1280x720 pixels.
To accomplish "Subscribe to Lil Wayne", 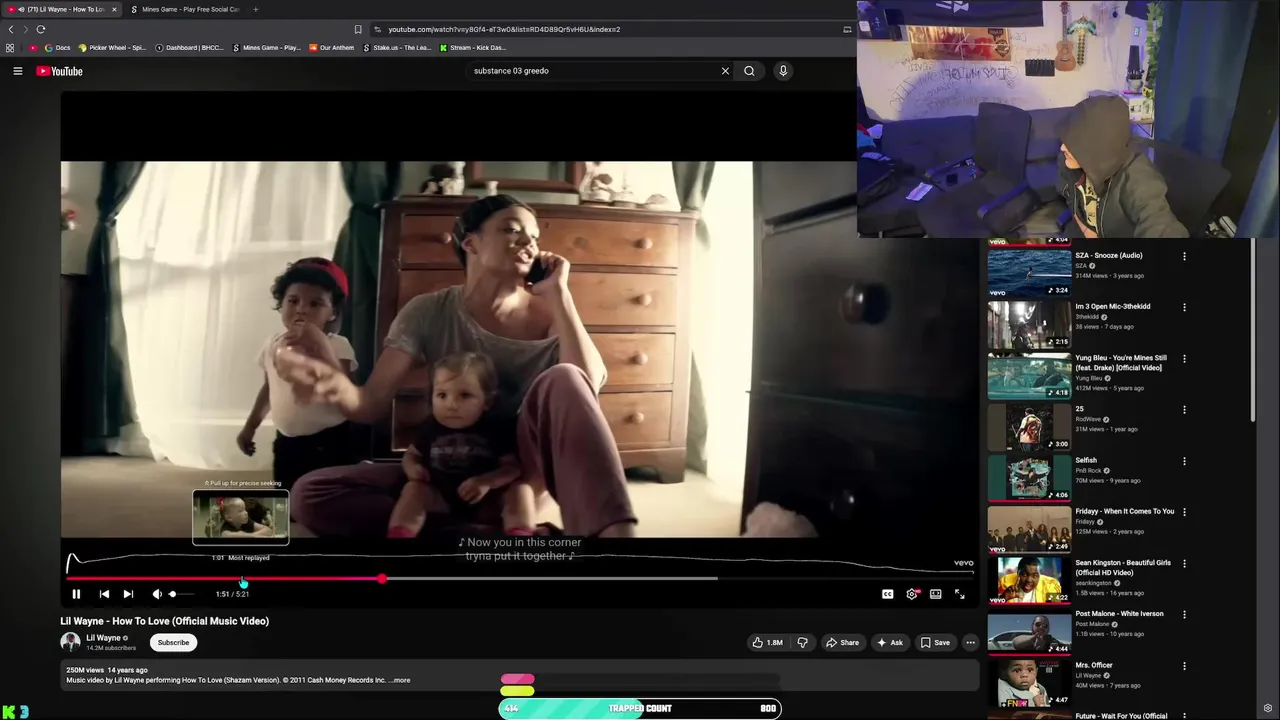I will coord(173,643).
